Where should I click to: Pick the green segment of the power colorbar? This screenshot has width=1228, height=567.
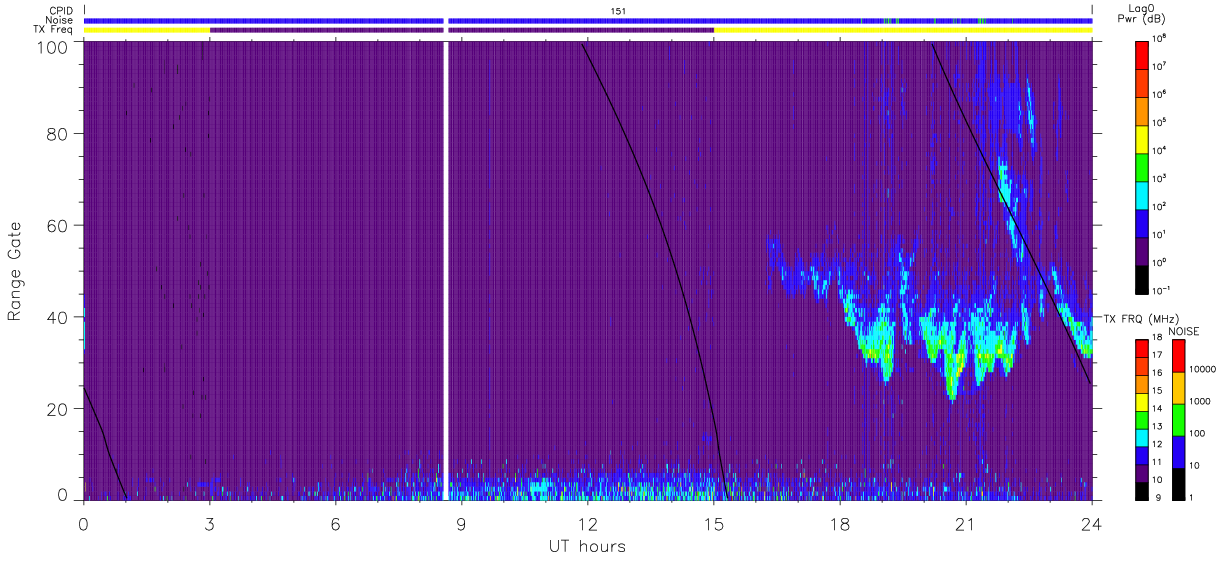click(x=1143, y=165)
